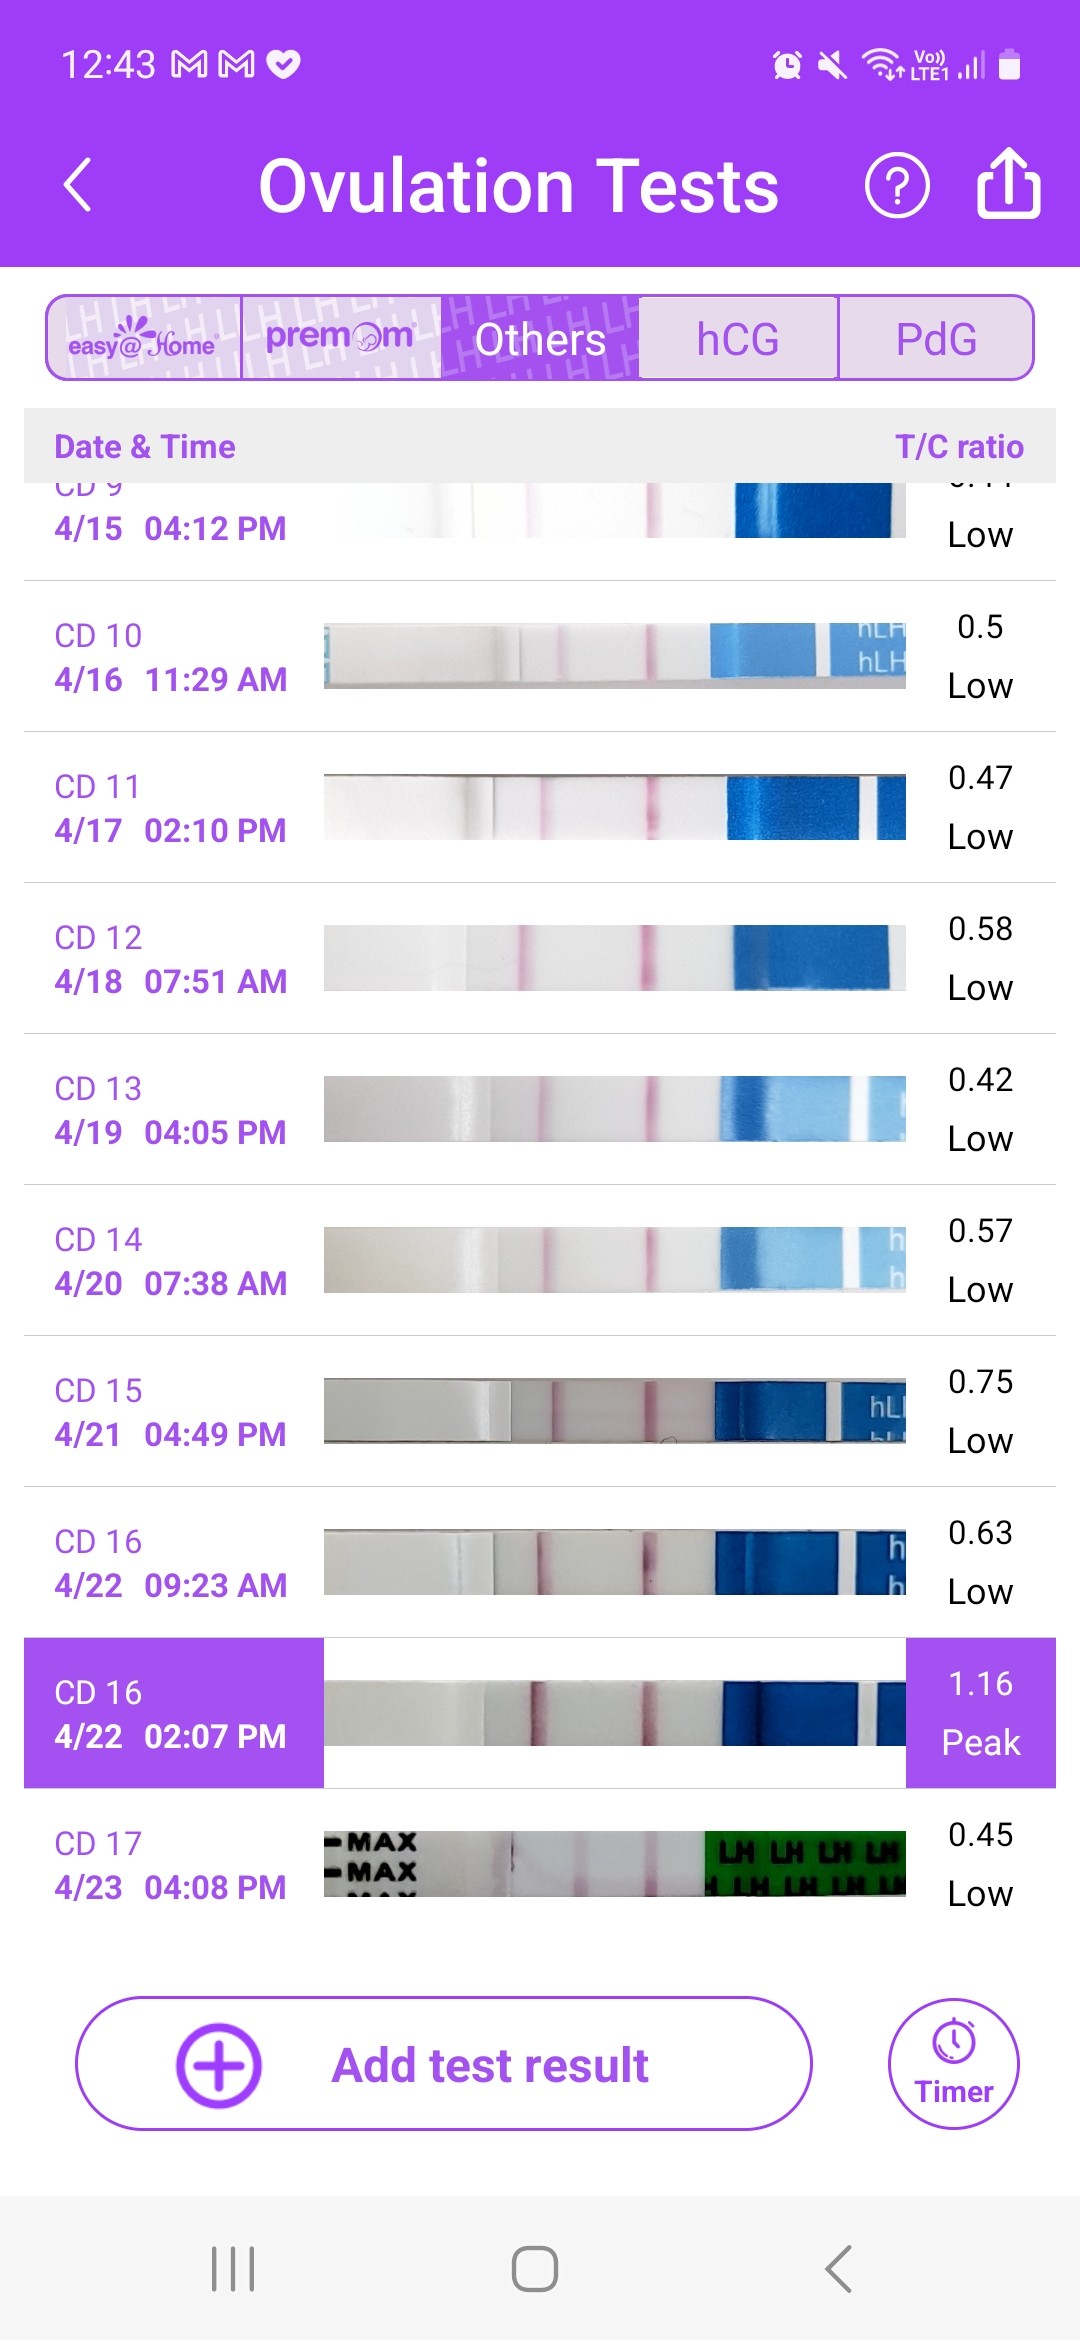
Task: Select the Others tab
Action: (x=540, y=338)
